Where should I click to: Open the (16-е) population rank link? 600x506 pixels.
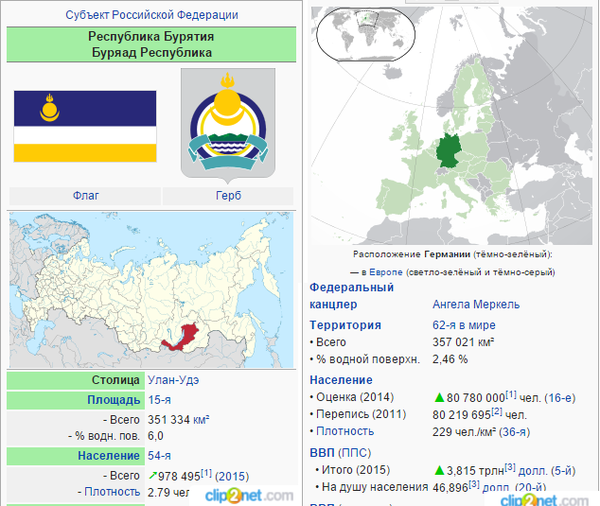pyautogui.click(x=560, y=398)
